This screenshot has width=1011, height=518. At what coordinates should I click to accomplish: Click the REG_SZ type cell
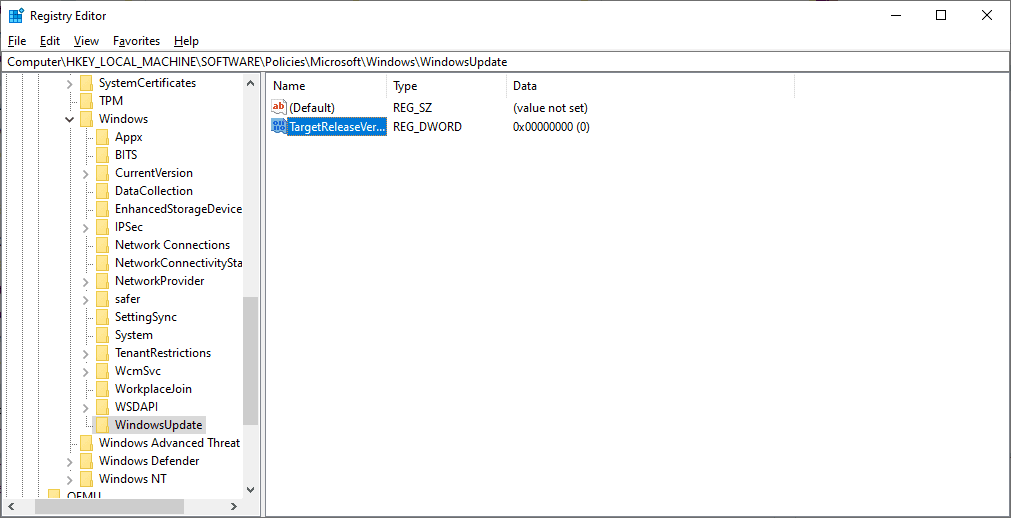click(412, 108)
